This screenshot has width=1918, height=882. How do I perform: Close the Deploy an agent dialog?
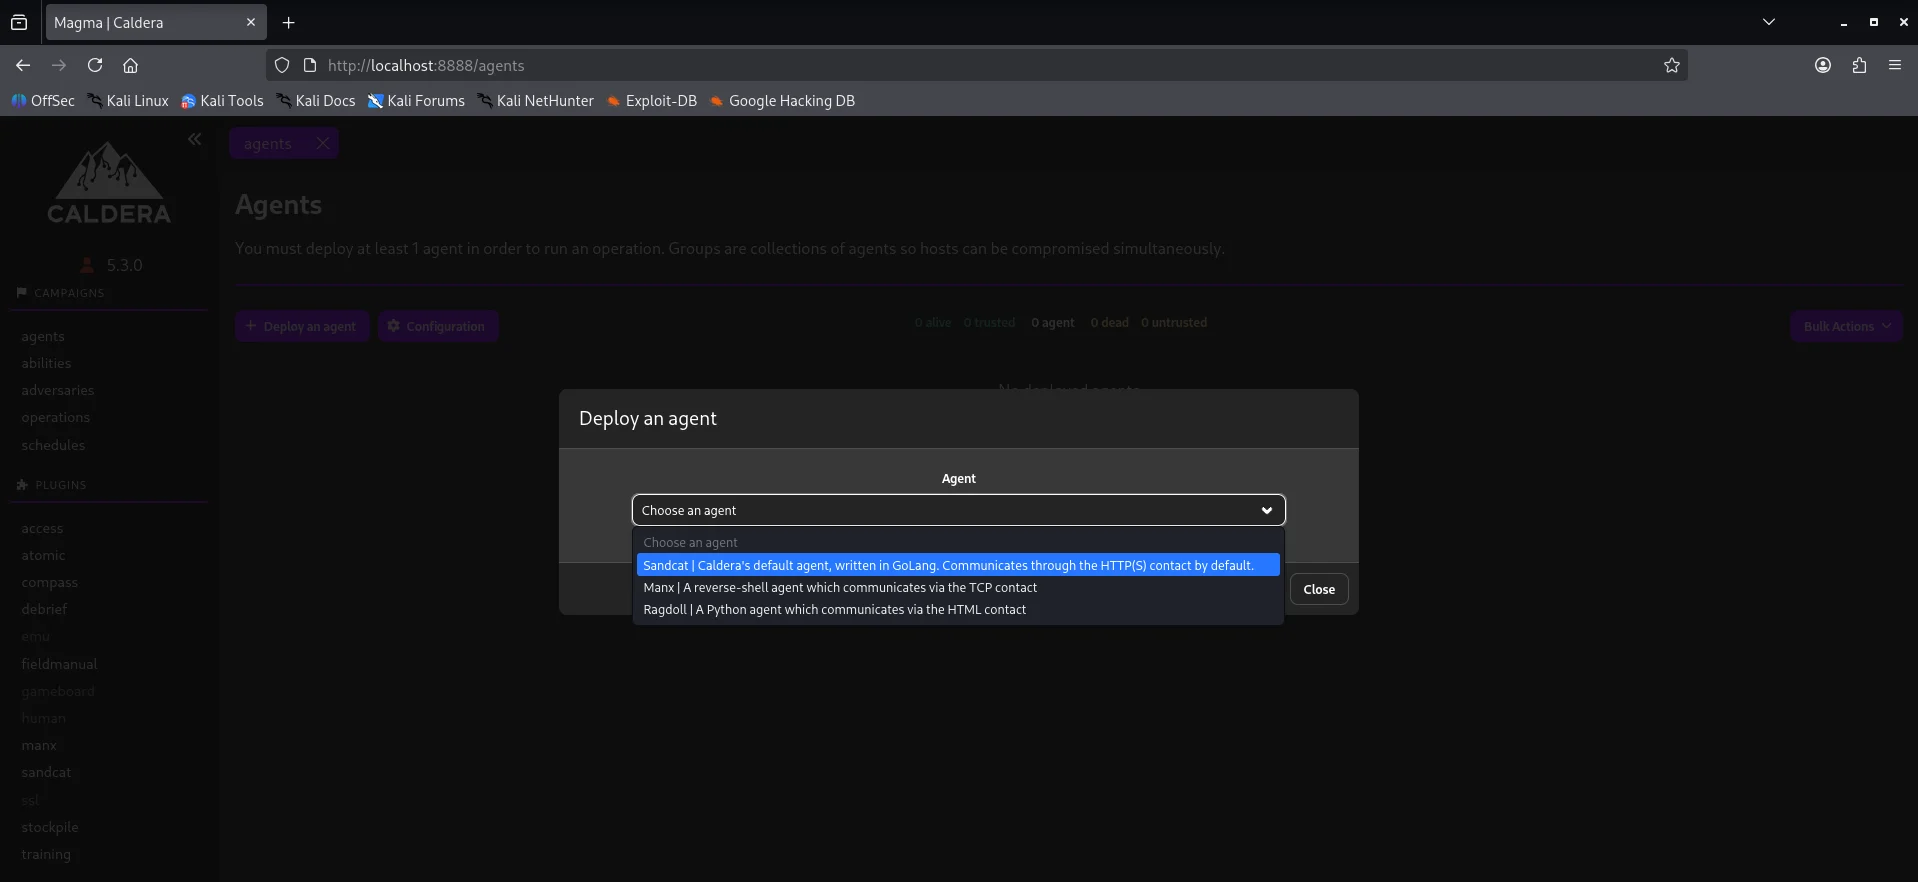click(1318, 589)
